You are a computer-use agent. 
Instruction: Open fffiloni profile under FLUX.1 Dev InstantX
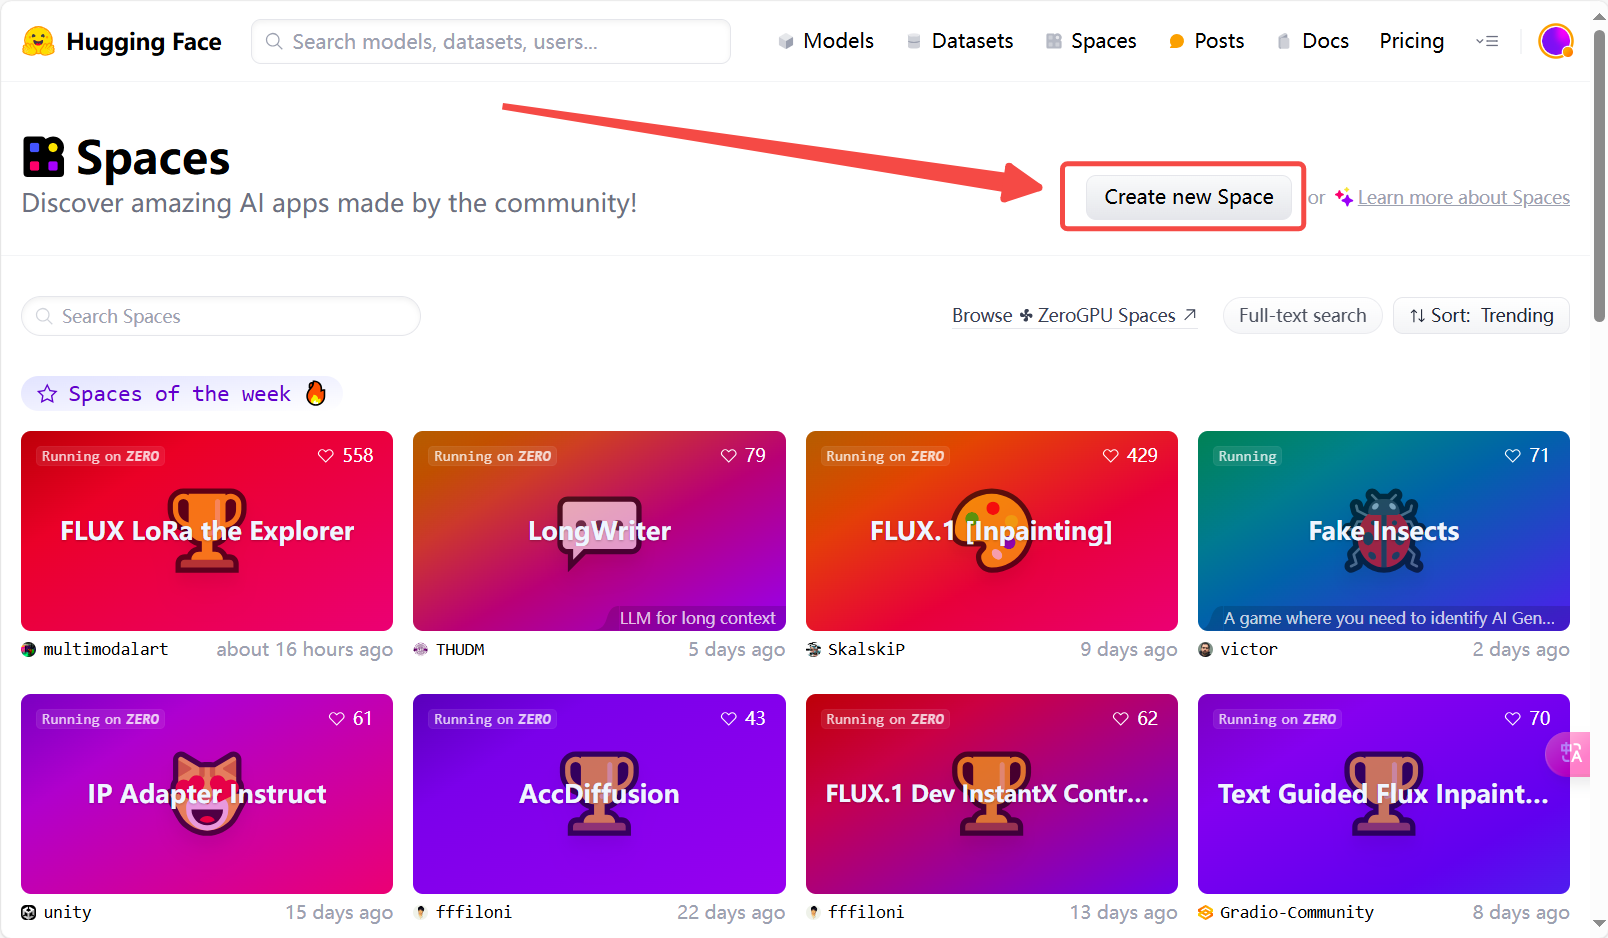[866, 913]
